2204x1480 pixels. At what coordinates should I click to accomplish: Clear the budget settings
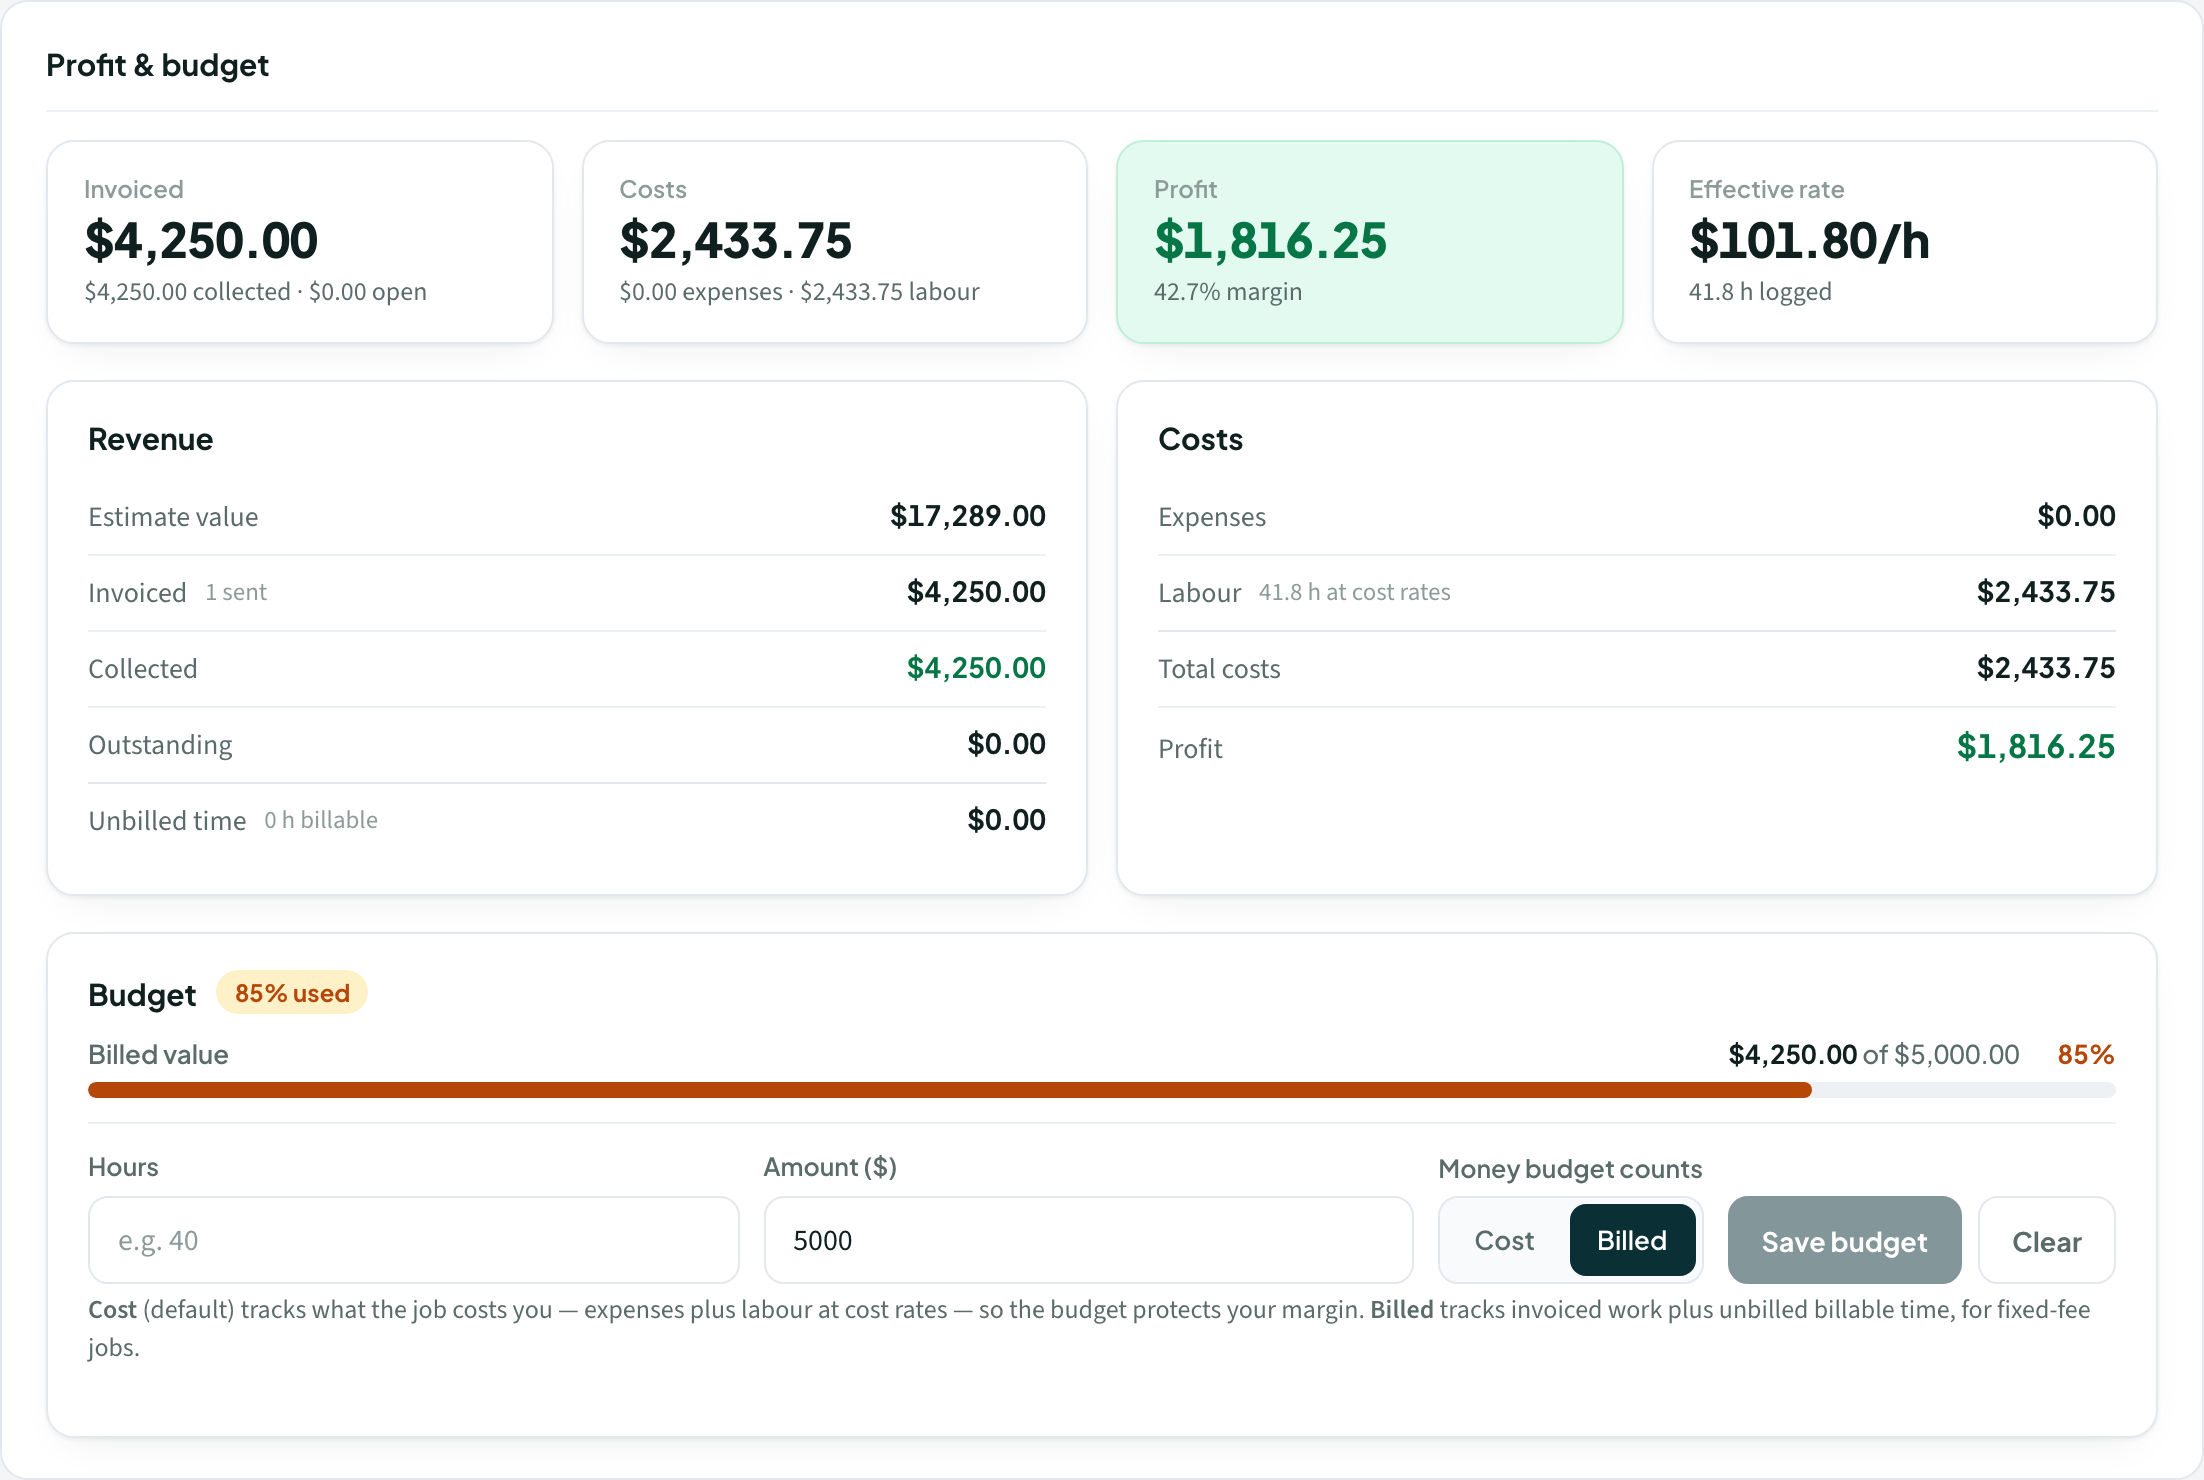2046,1241
